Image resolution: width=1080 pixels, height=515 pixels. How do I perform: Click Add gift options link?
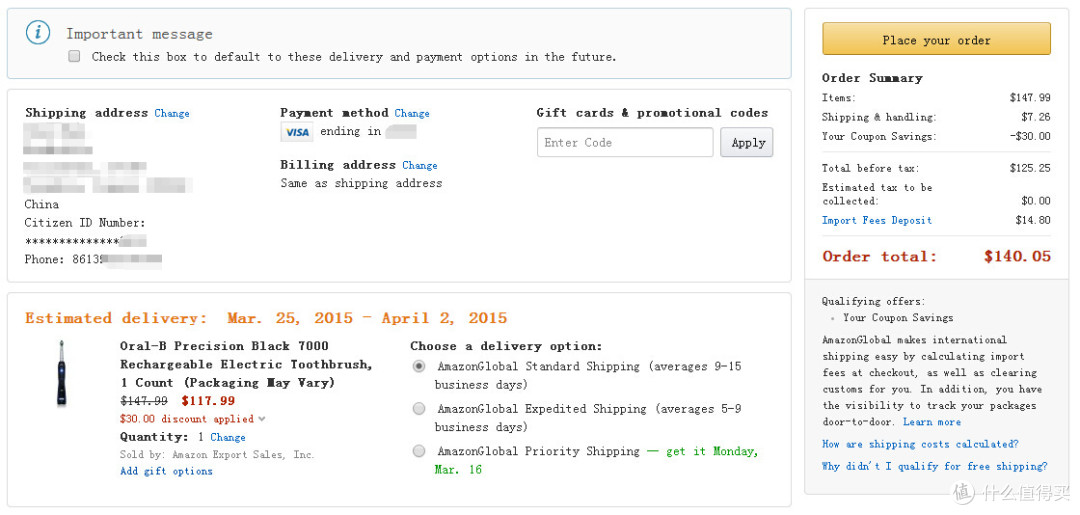[166, 471]
